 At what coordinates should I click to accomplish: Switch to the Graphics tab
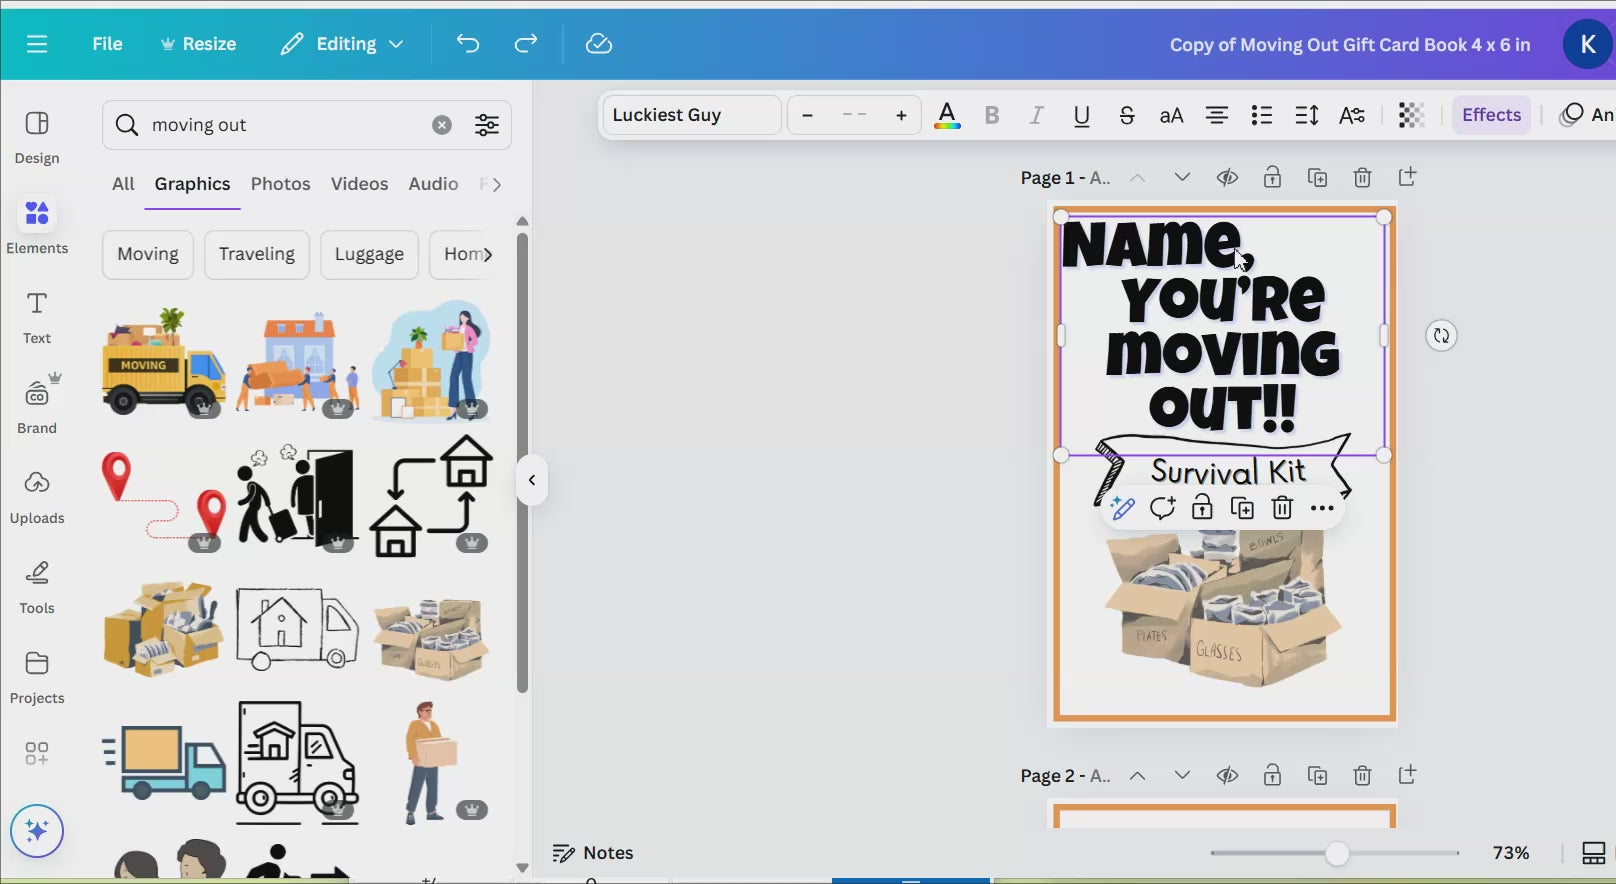192,184
